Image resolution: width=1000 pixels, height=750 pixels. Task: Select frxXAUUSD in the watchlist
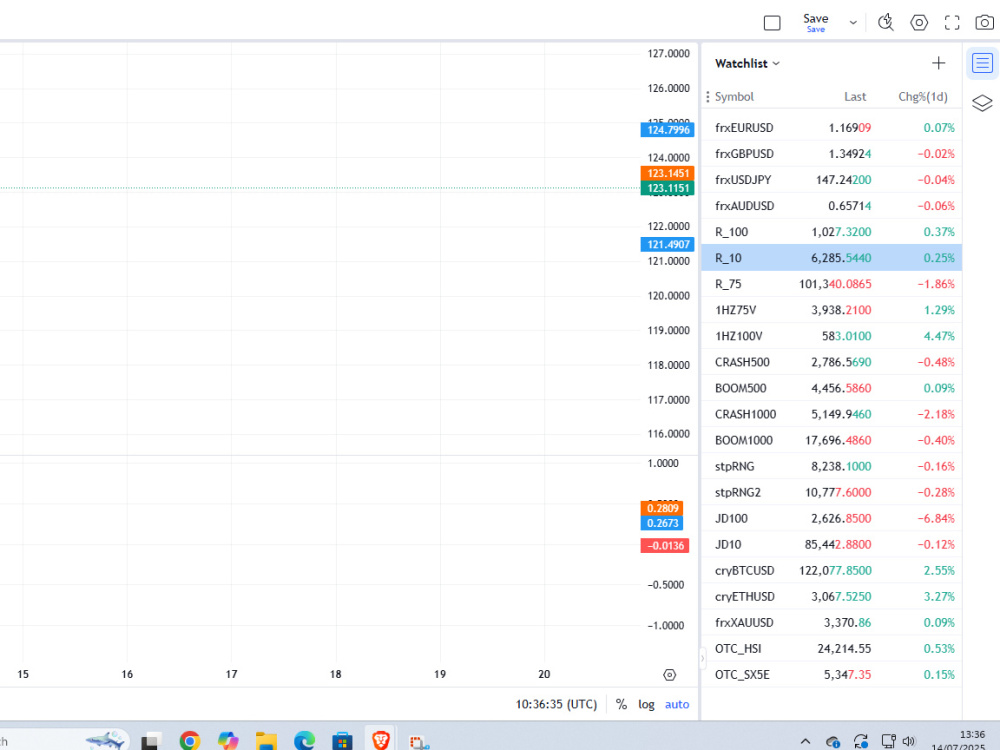point(831,622)
